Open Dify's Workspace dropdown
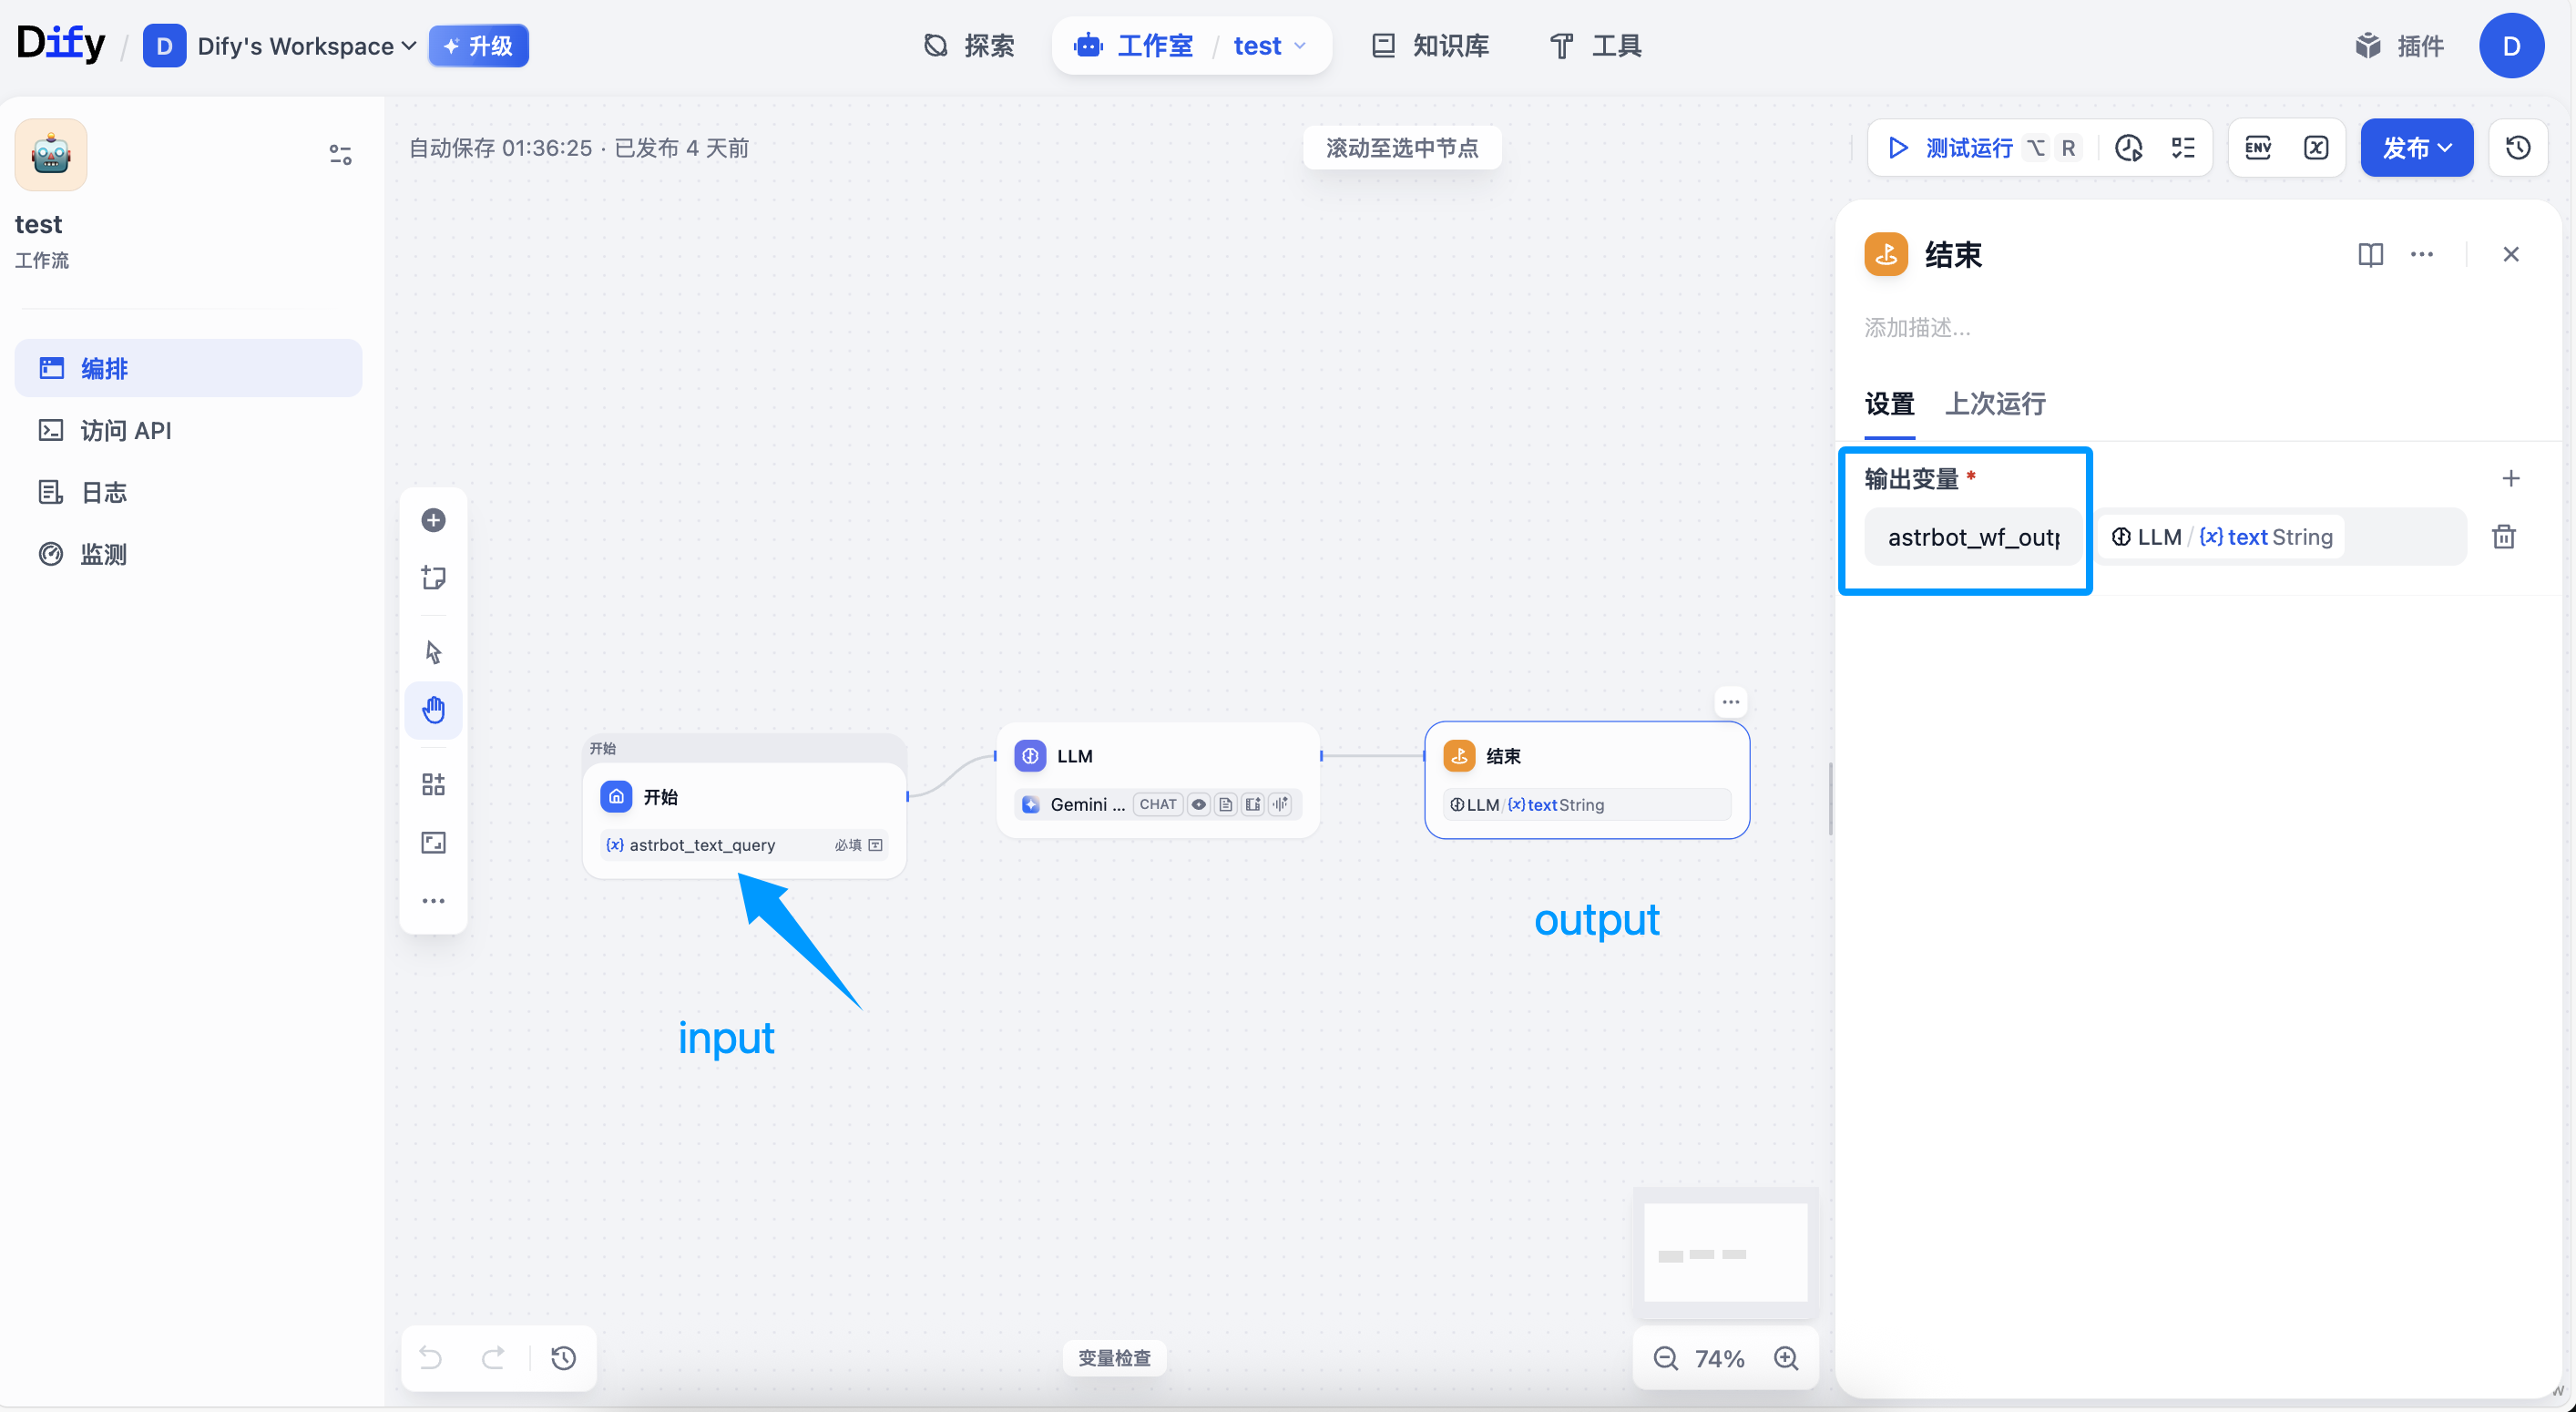The width and height of the screenshot is (2576, 1412). pos(306,46)
